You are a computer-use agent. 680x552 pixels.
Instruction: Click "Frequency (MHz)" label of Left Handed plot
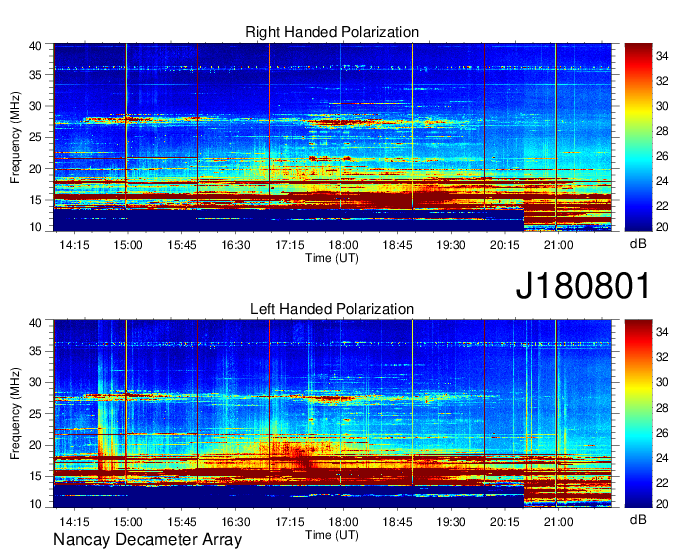tap(15, 414)
